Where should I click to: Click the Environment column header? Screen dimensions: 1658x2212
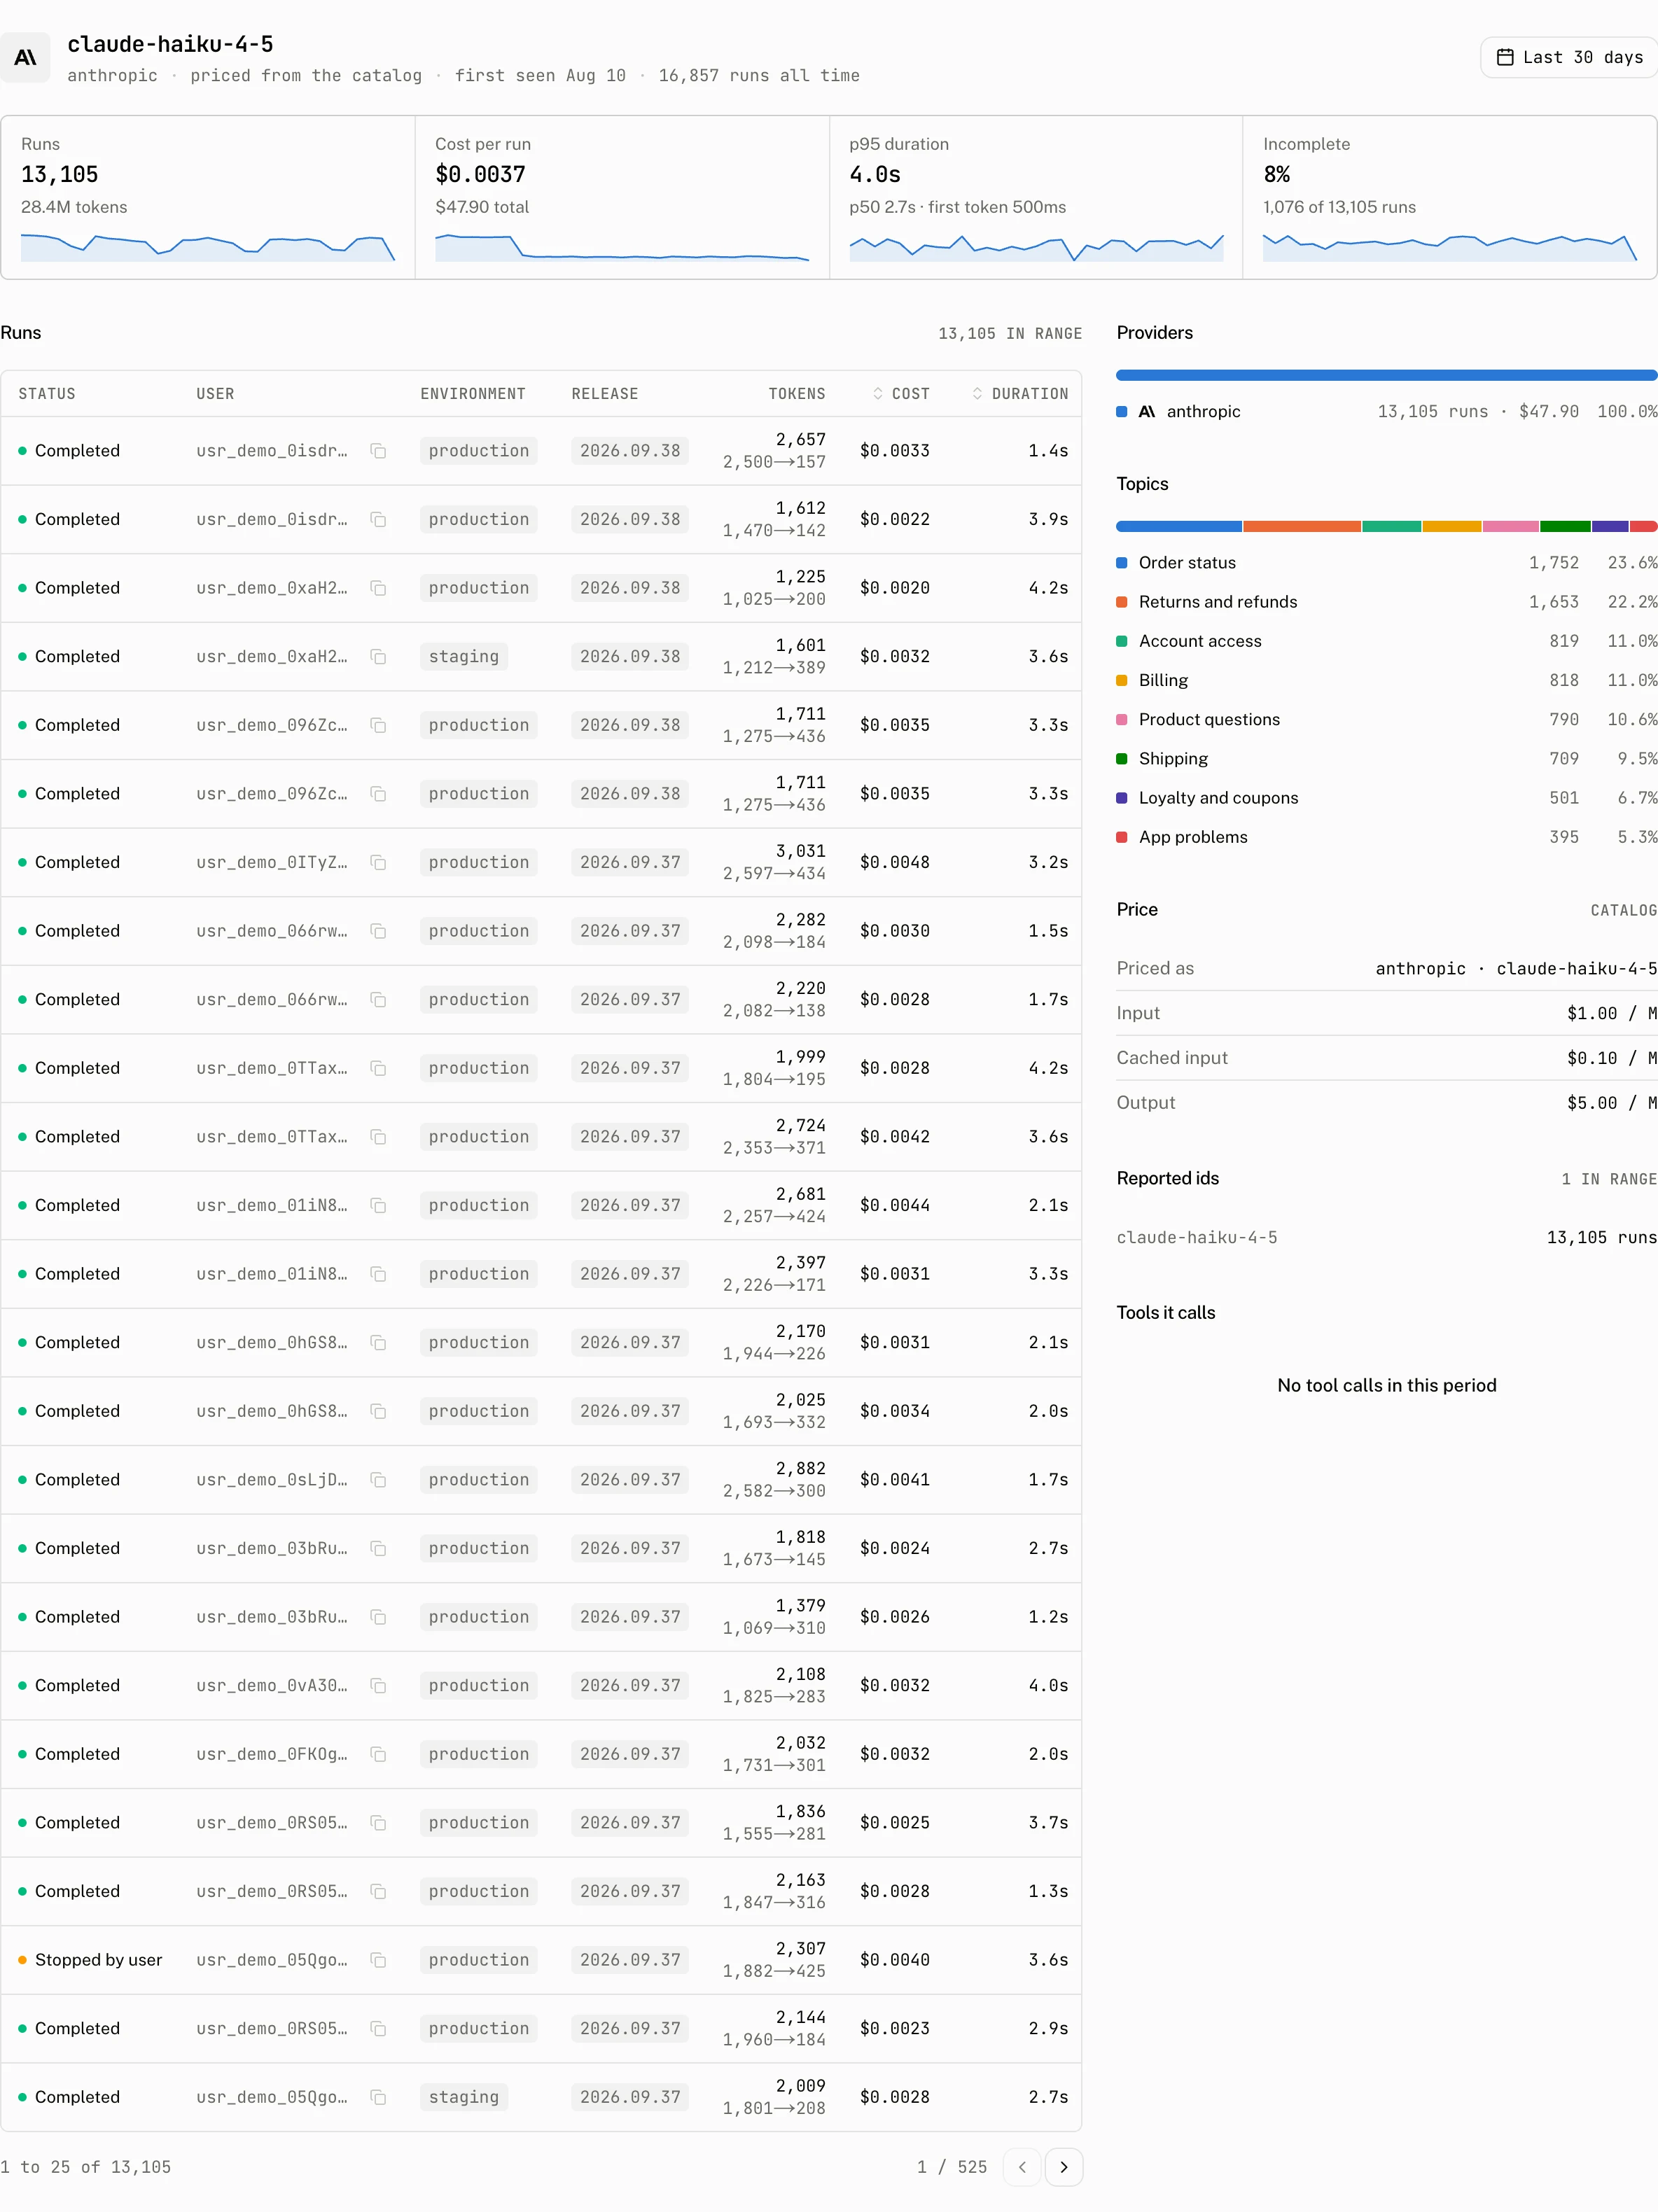tap(473, 394)
